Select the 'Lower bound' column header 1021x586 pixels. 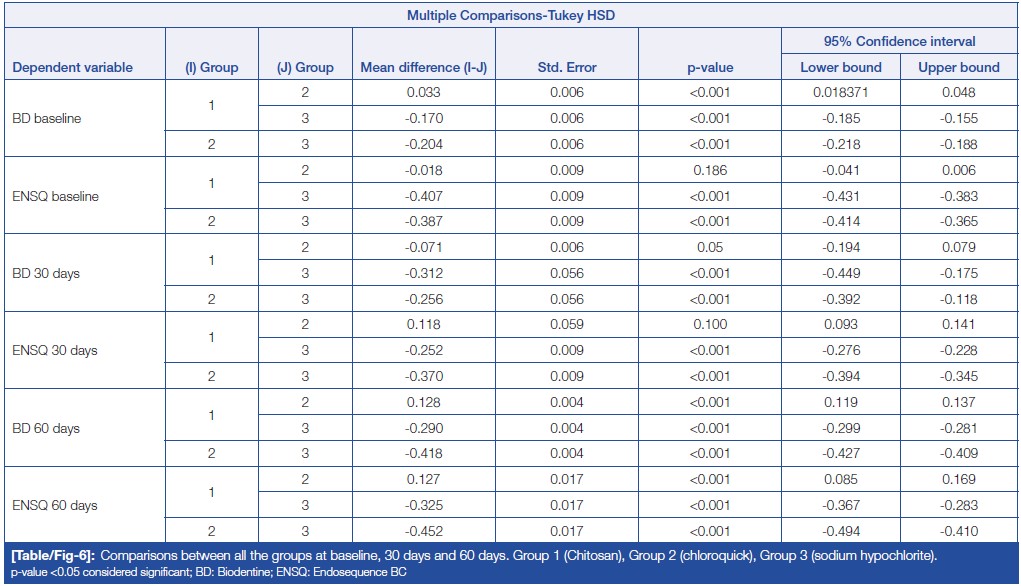[840, 68]
